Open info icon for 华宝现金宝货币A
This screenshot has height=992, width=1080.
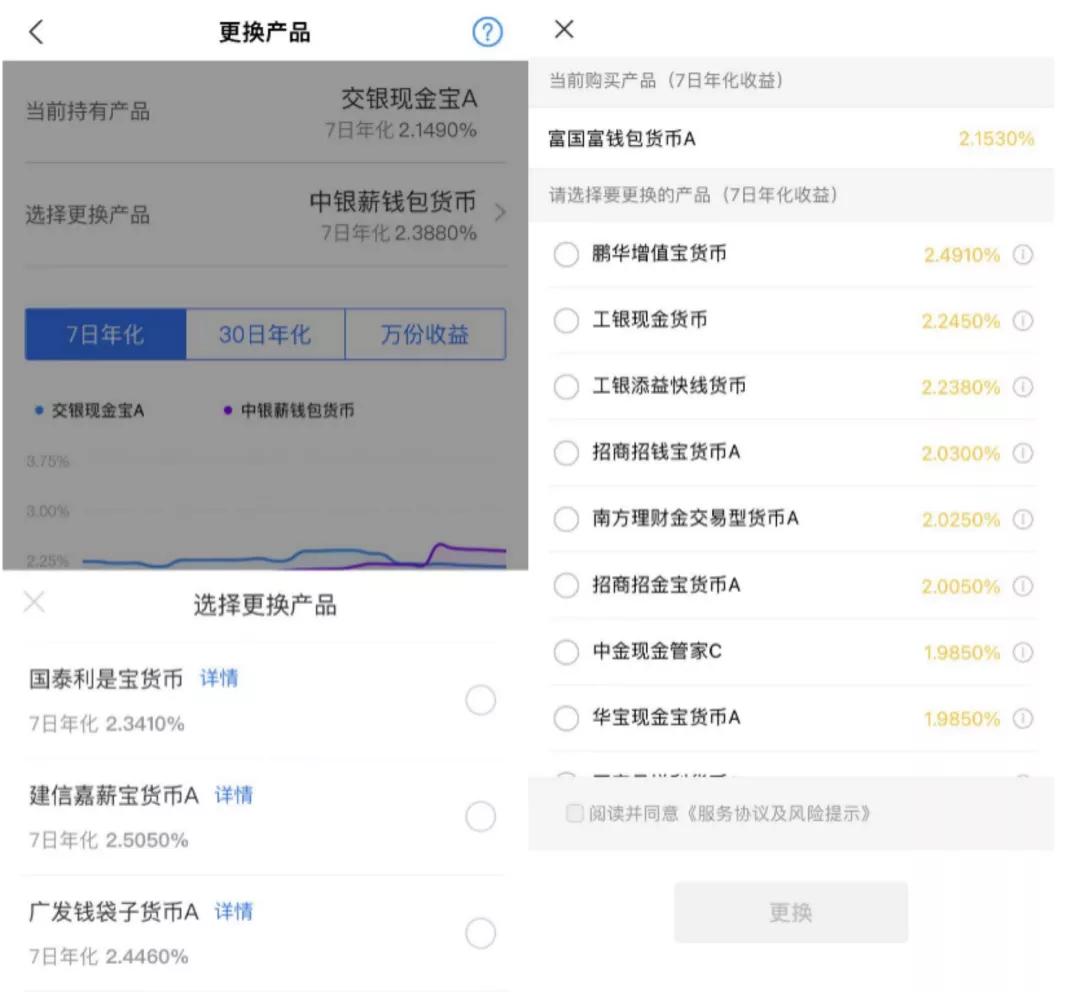point(1021,718)
